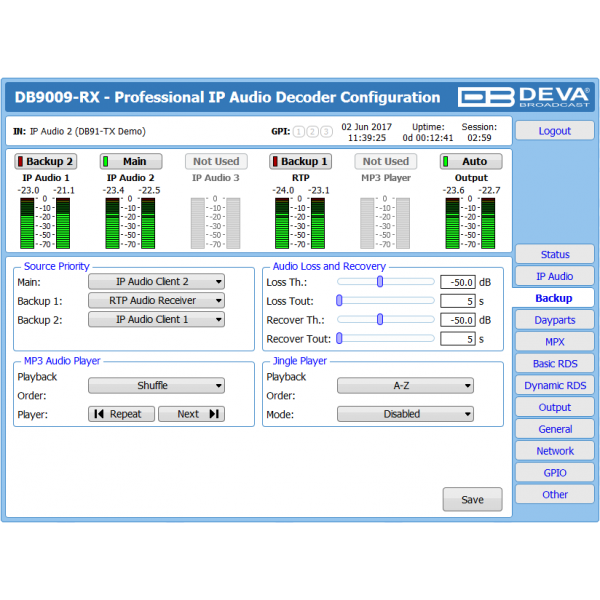Click the Loss Th. slider handle
Image resolution: width=600 pixels, height=600 pixels.
point(380,282)
